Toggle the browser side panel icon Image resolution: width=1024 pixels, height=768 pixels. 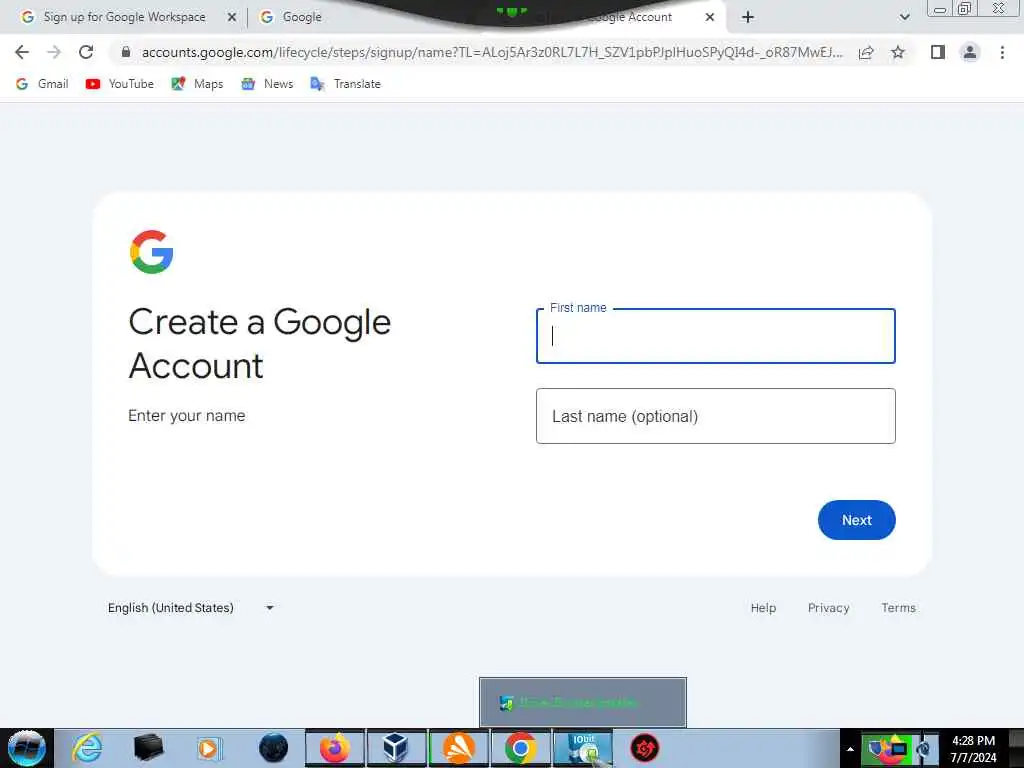click(938, 52)
